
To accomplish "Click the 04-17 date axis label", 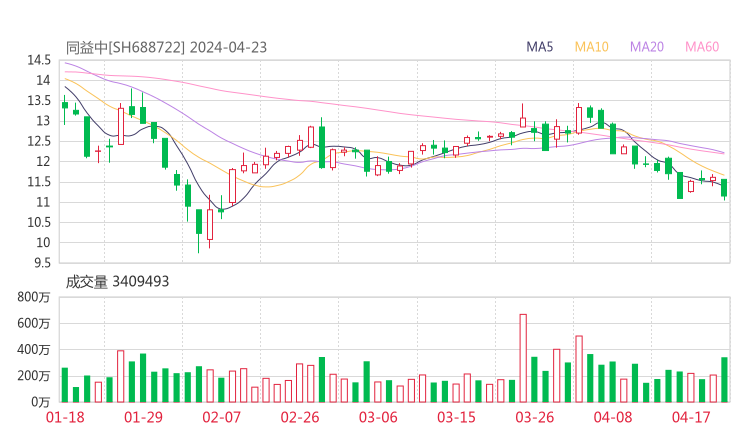I will (x=691, y=417).
